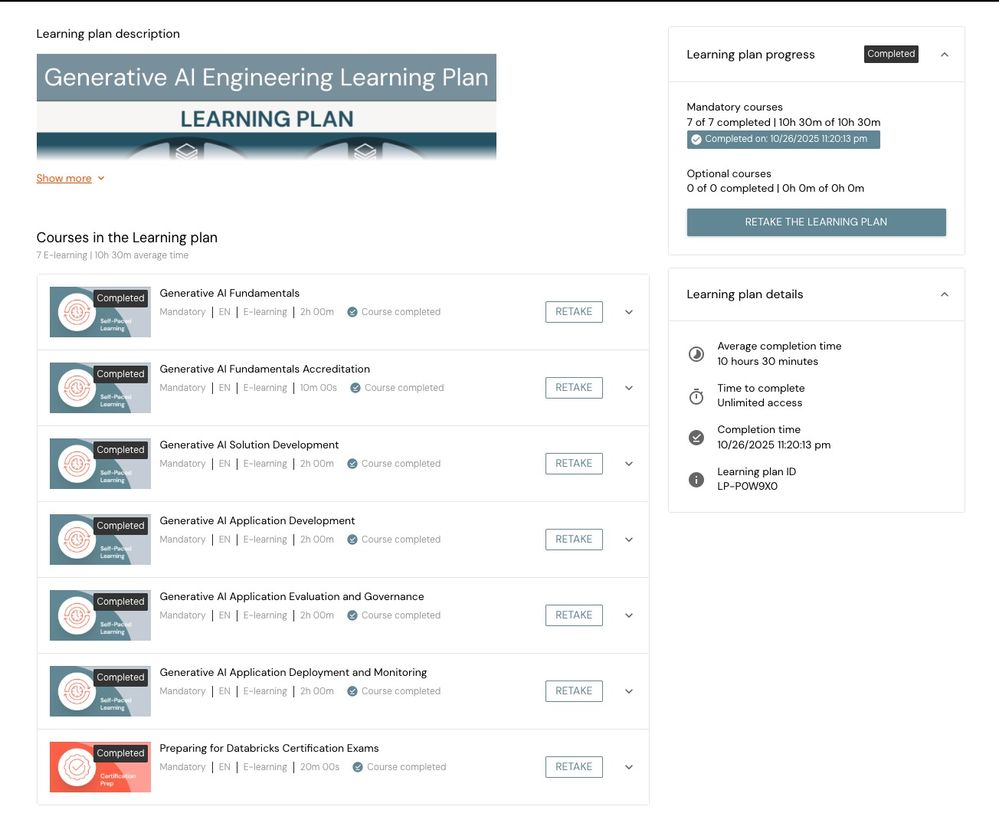The height and width of the screenshot is (837, 999).
Task: Click the Generative AI Engineering Learning Plan banner
Action: click(x=266, y=106)
